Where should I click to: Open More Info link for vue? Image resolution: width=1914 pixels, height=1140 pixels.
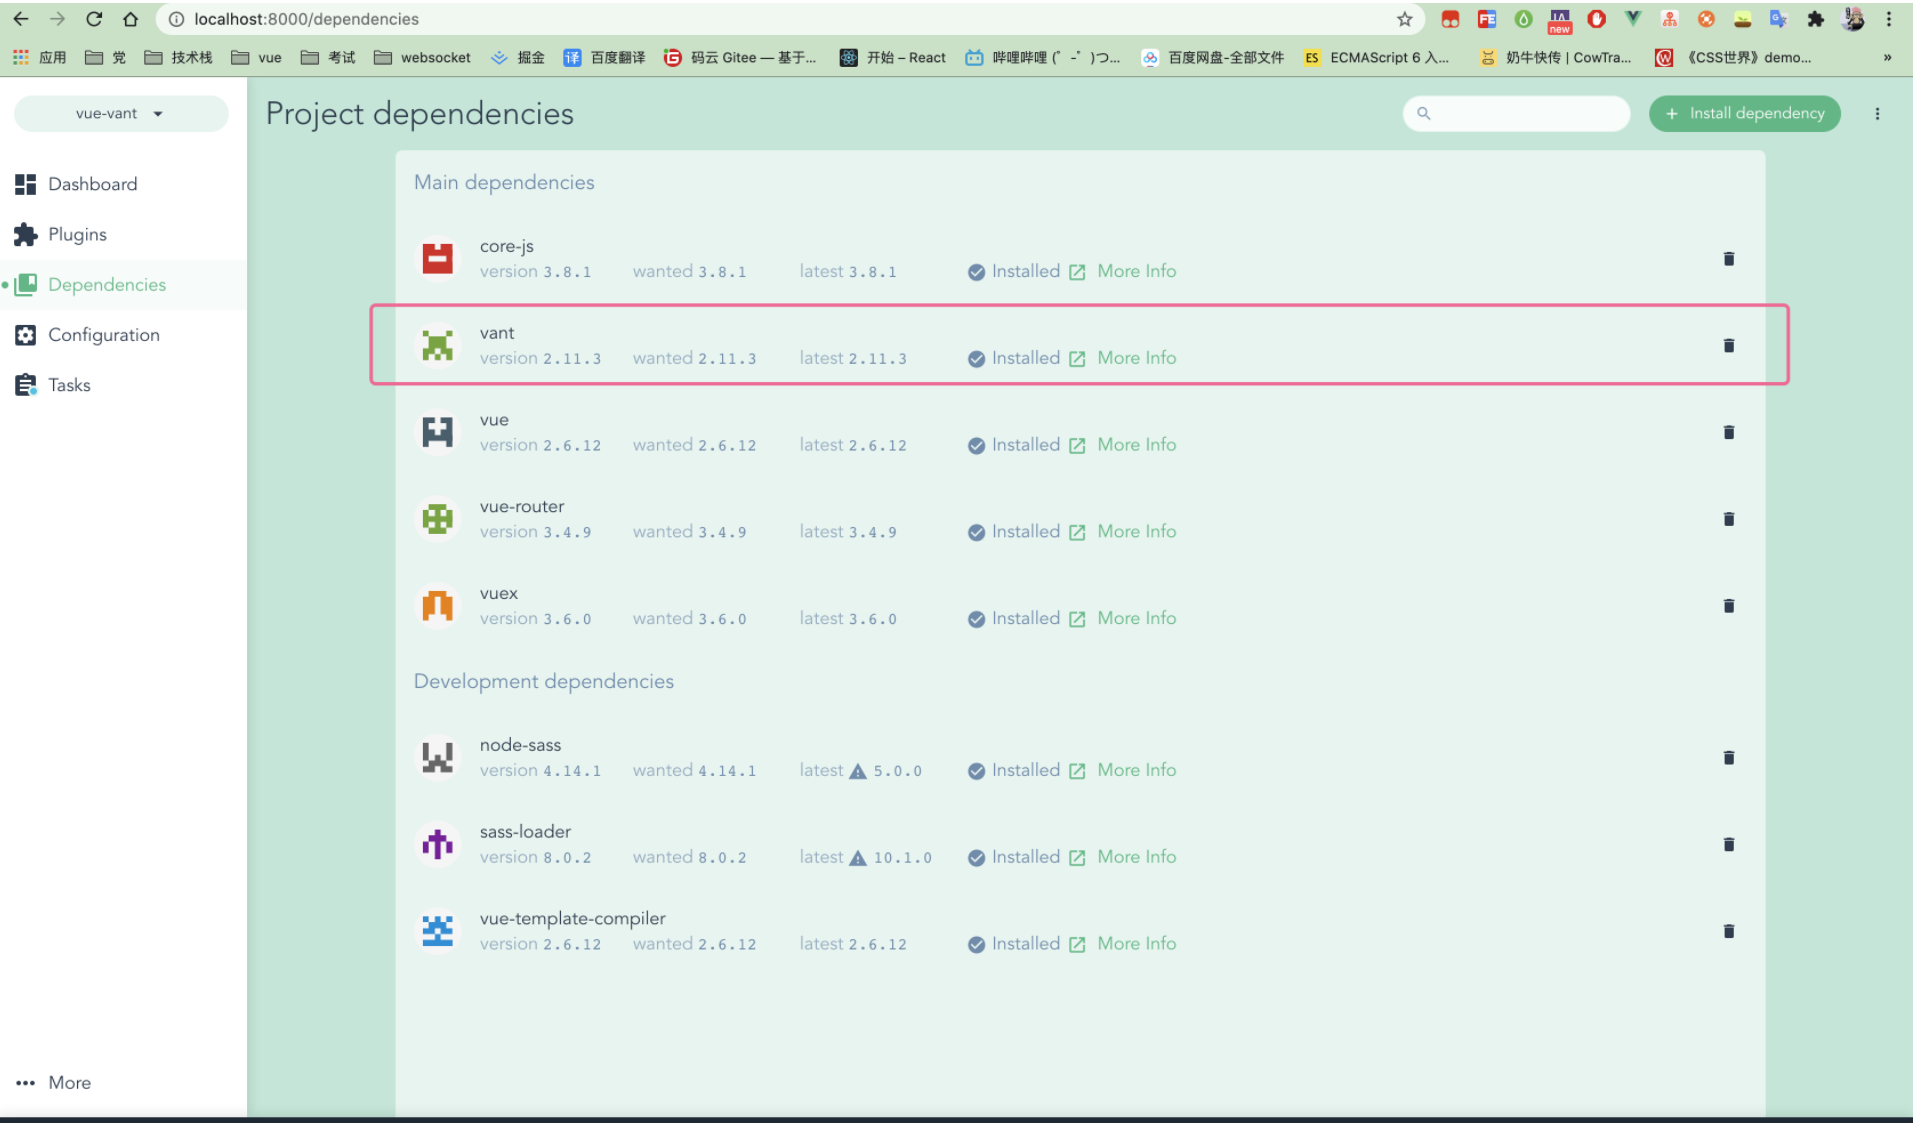tap(1123, 445)
